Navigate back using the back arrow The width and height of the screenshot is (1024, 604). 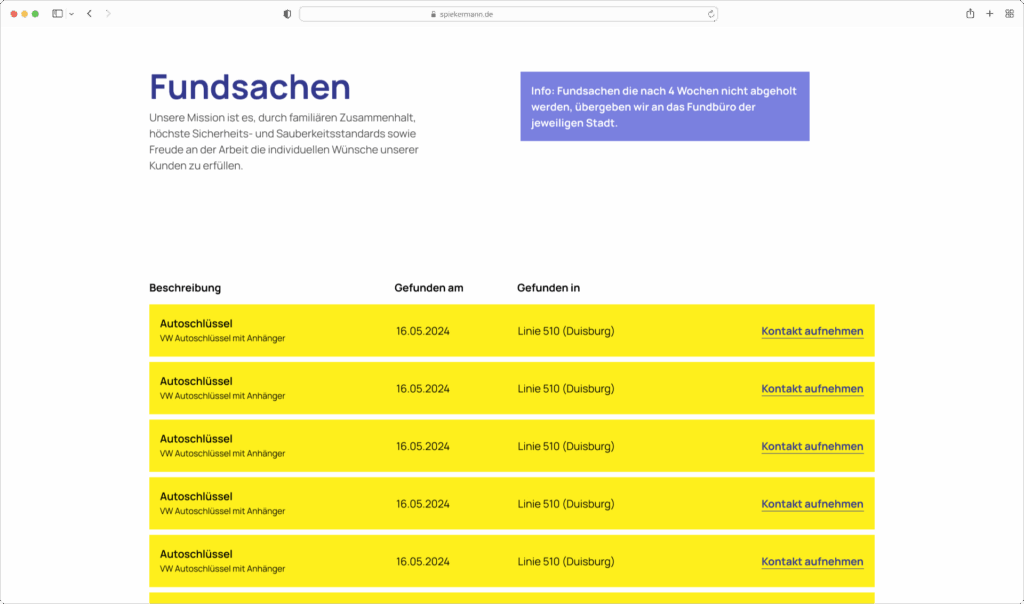coord(88,14)
